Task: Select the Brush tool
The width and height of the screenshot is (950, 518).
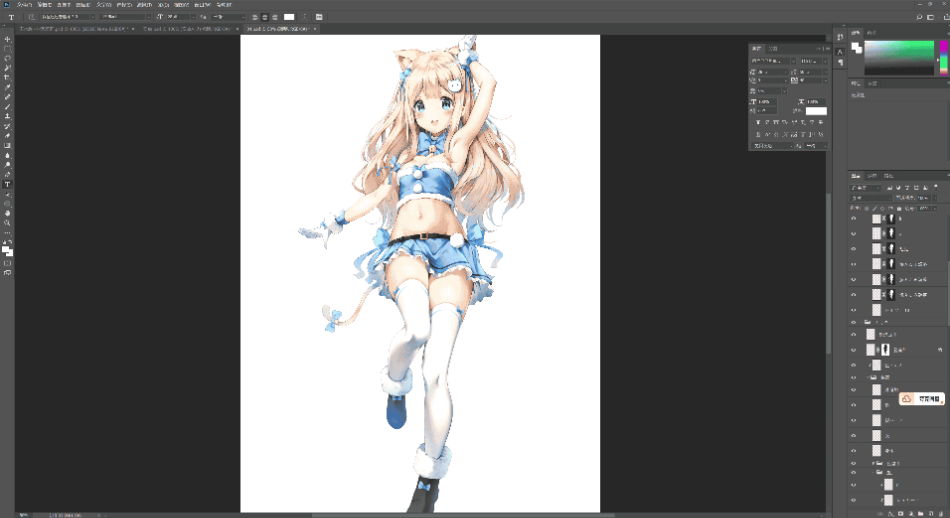Action: click(x=7, y=107)
